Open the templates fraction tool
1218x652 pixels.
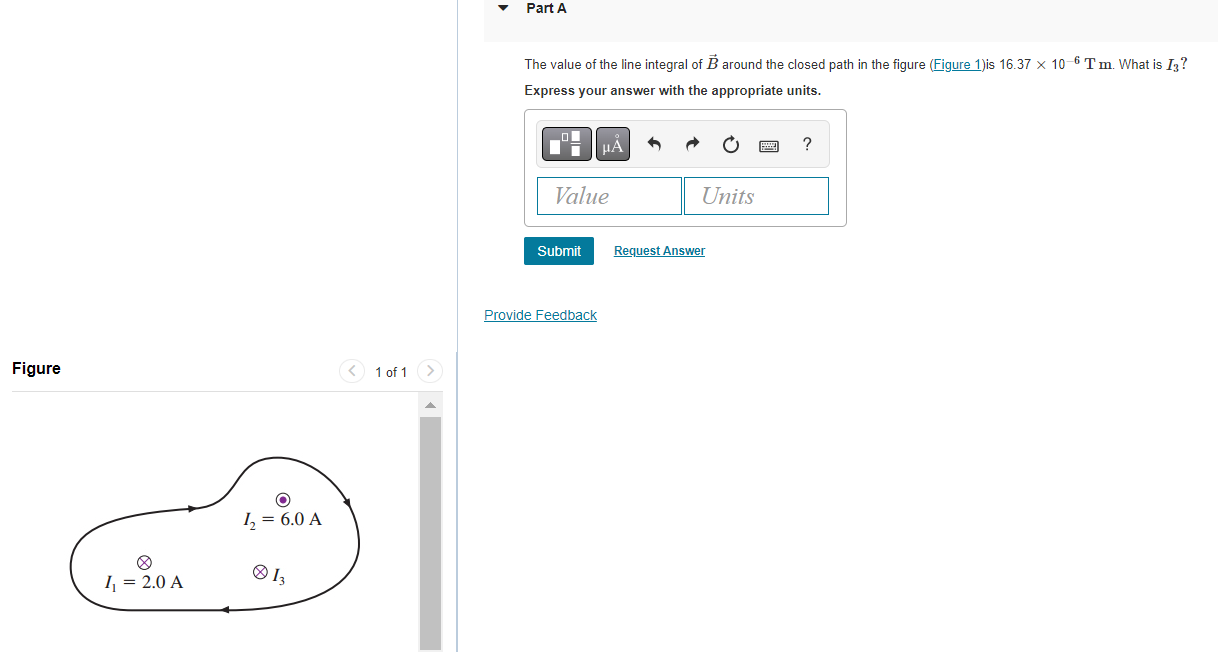click(x=567, y=145)
